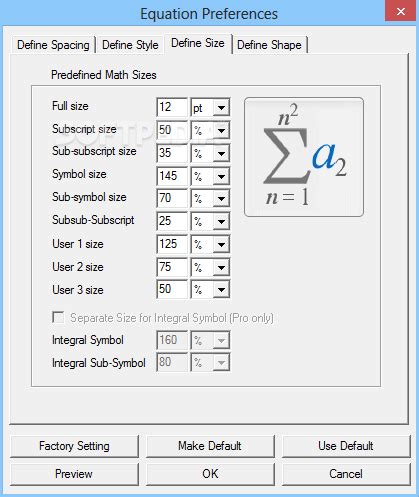Viewport: 419px width, 497px height.
Task: Click the Integral Symbol value field
Action: coord(172,340)
